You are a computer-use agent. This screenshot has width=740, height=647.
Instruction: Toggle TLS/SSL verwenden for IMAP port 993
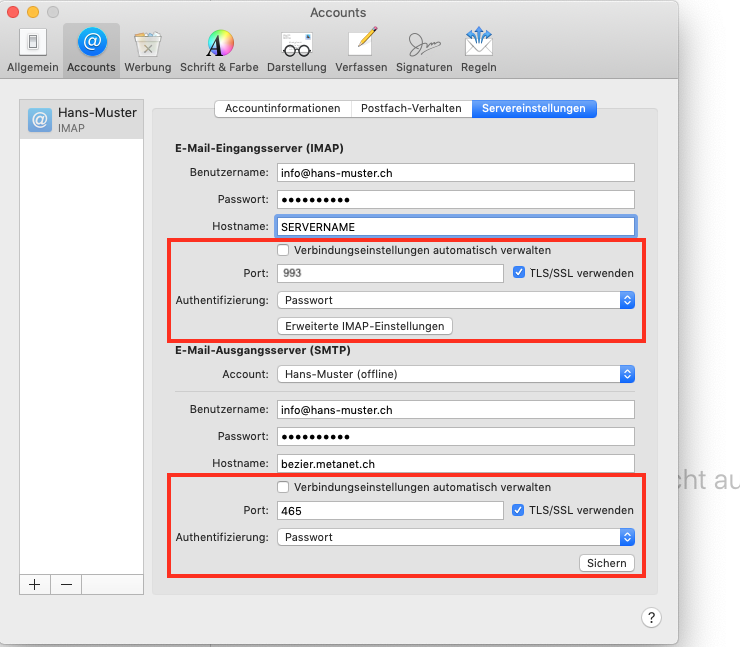pyautogui.click(x=518, y=273)
